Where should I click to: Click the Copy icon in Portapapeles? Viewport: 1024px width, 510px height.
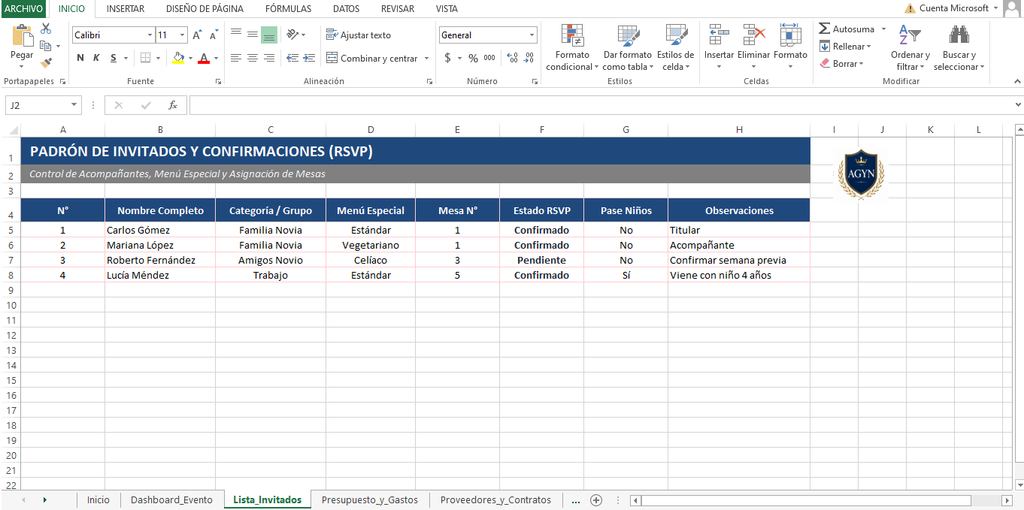pos(45,46)
